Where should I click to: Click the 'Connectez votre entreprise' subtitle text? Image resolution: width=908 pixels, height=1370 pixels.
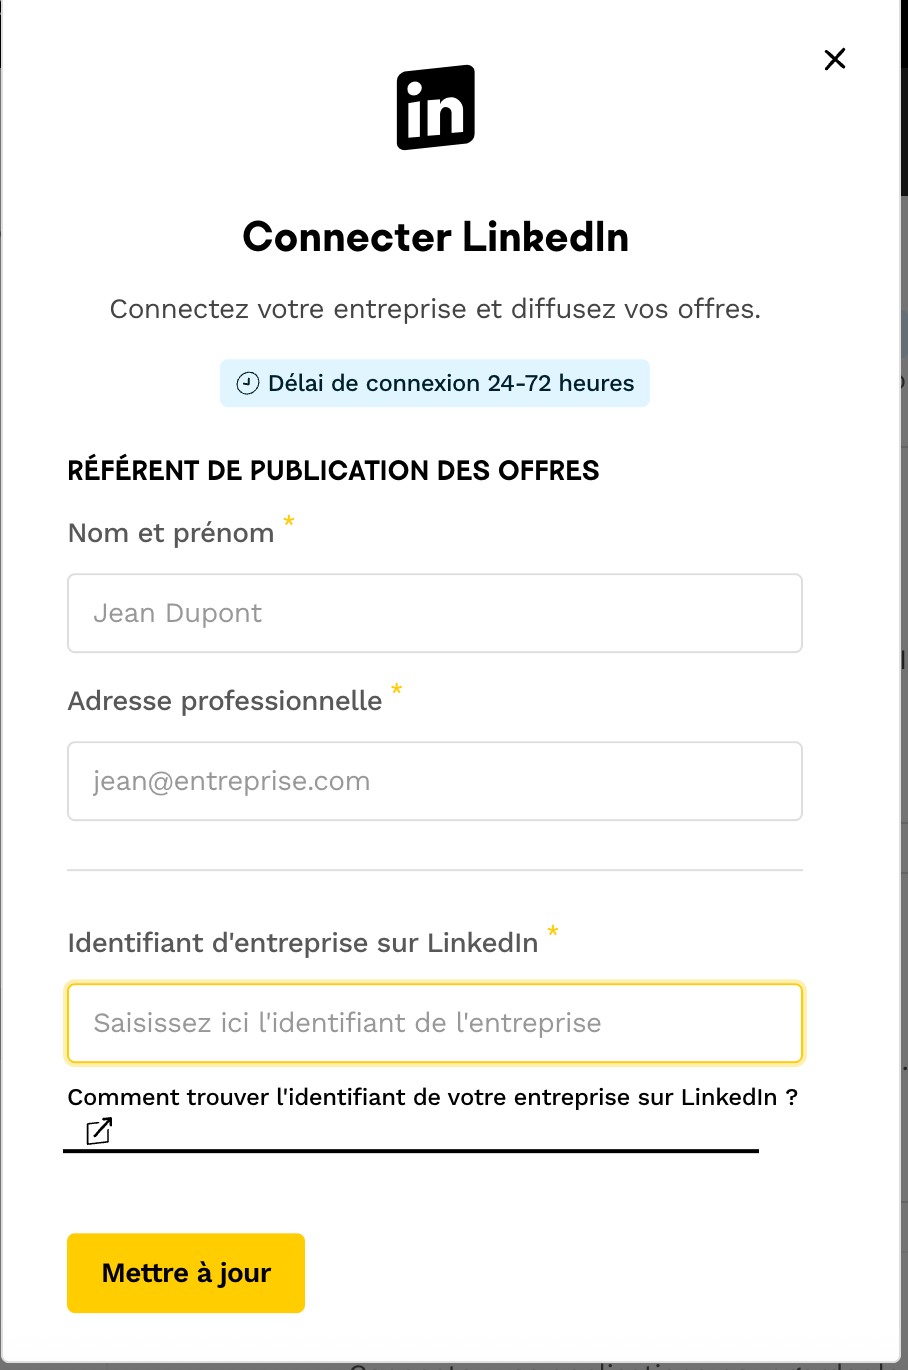[435, 309]
